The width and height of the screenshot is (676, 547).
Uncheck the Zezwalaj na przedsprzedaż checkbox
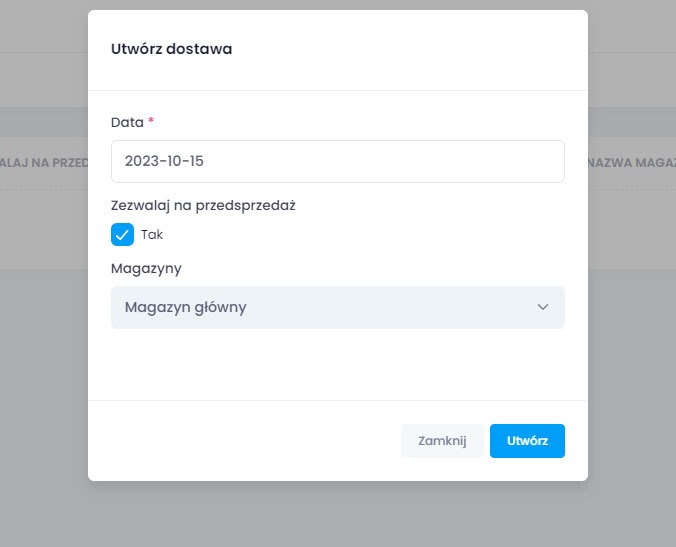[x=122, y=235]
